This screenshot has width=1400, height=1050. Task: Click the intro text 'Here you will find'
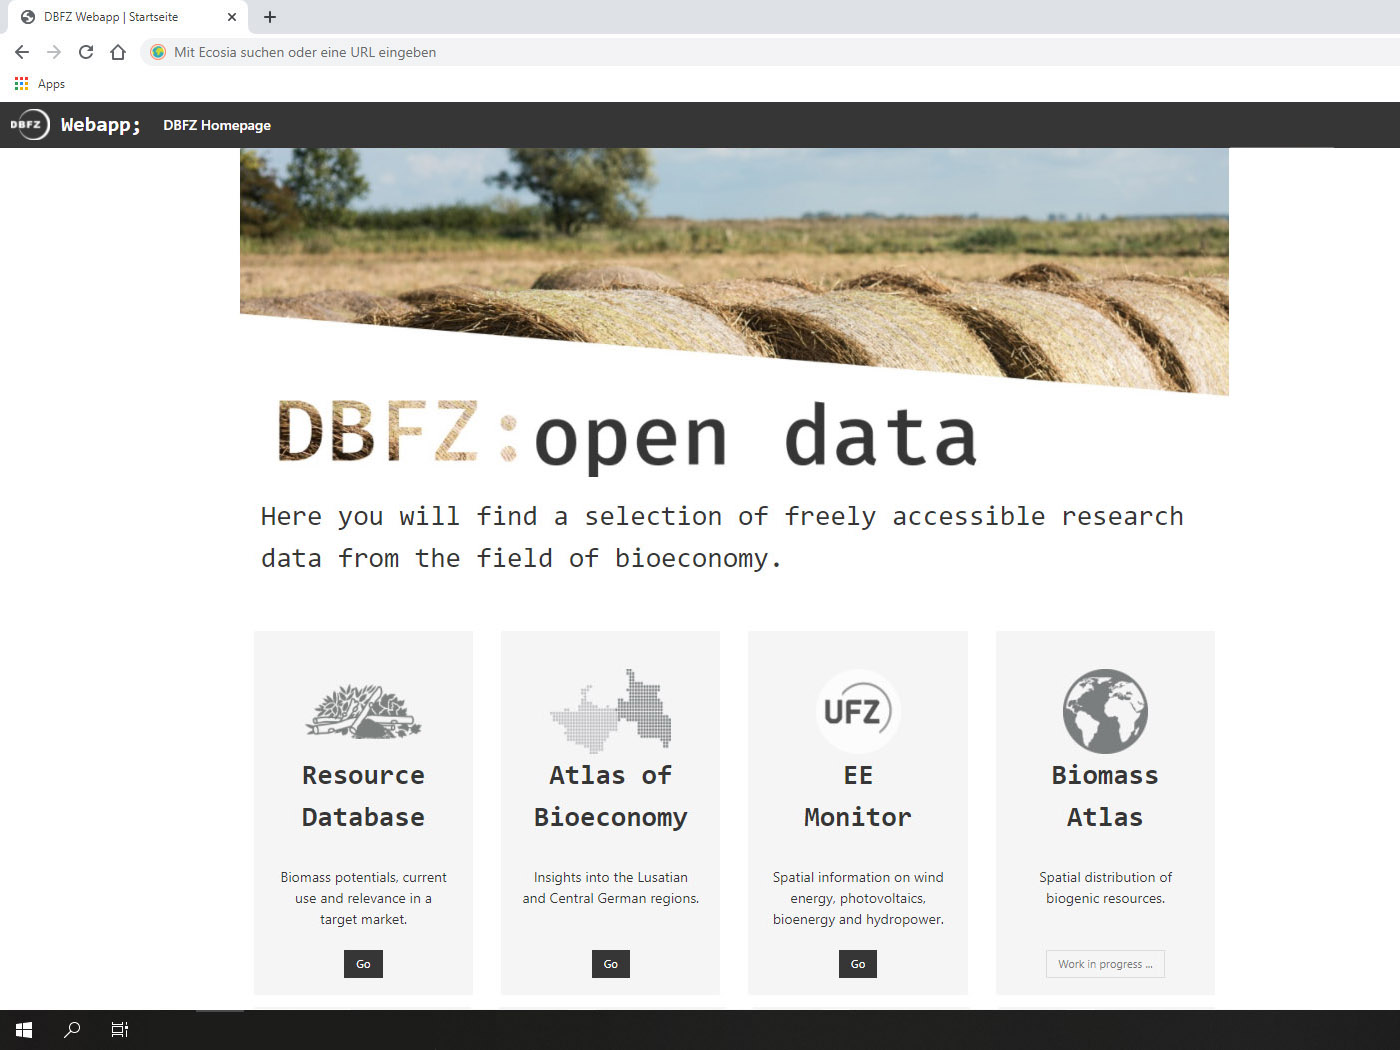point(399,516)
